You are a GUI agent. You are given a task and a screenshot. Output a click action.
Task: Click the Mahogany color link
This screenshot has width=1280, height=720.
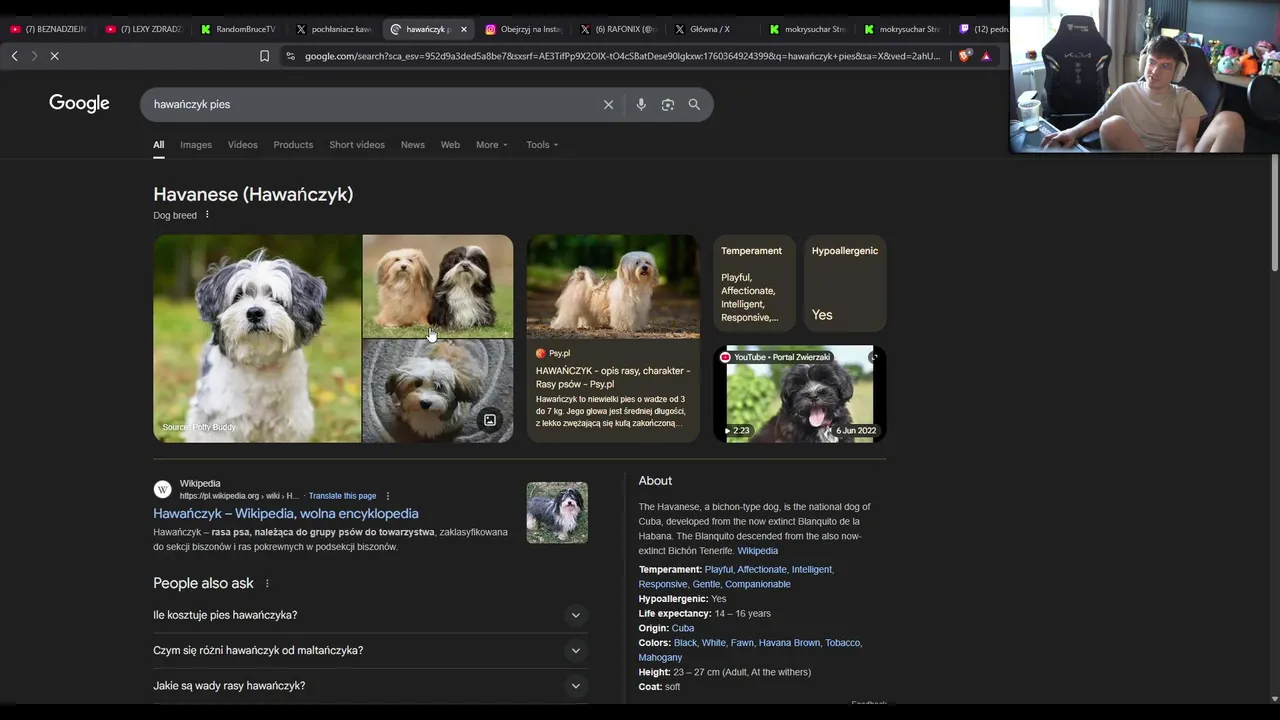coord(660,658)
